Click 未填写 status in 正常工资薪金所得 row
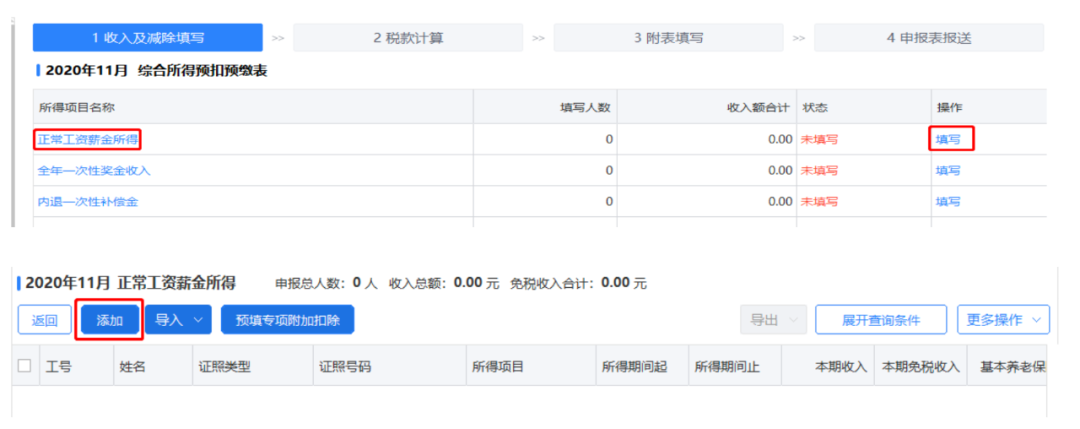This screenshot has width=1080, height=429. coord(819,140)
